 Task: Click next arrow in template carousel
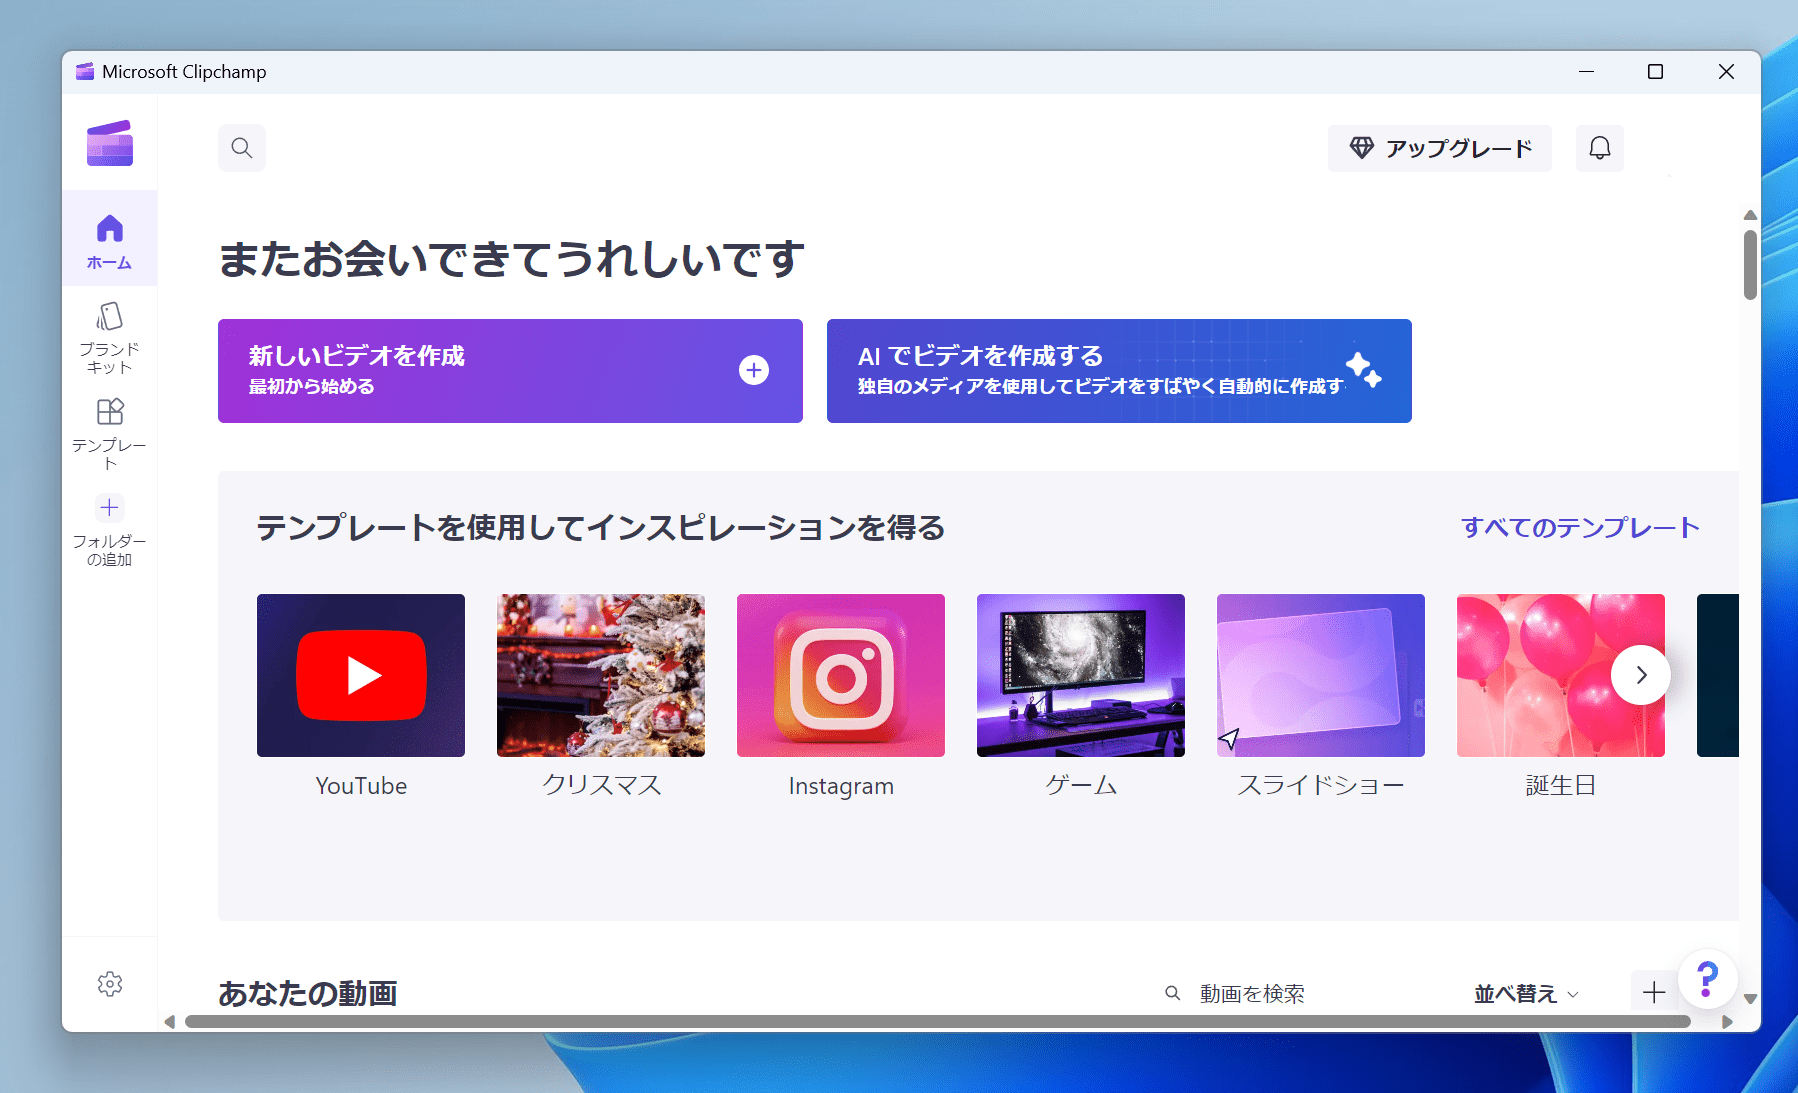[1641, 675]
